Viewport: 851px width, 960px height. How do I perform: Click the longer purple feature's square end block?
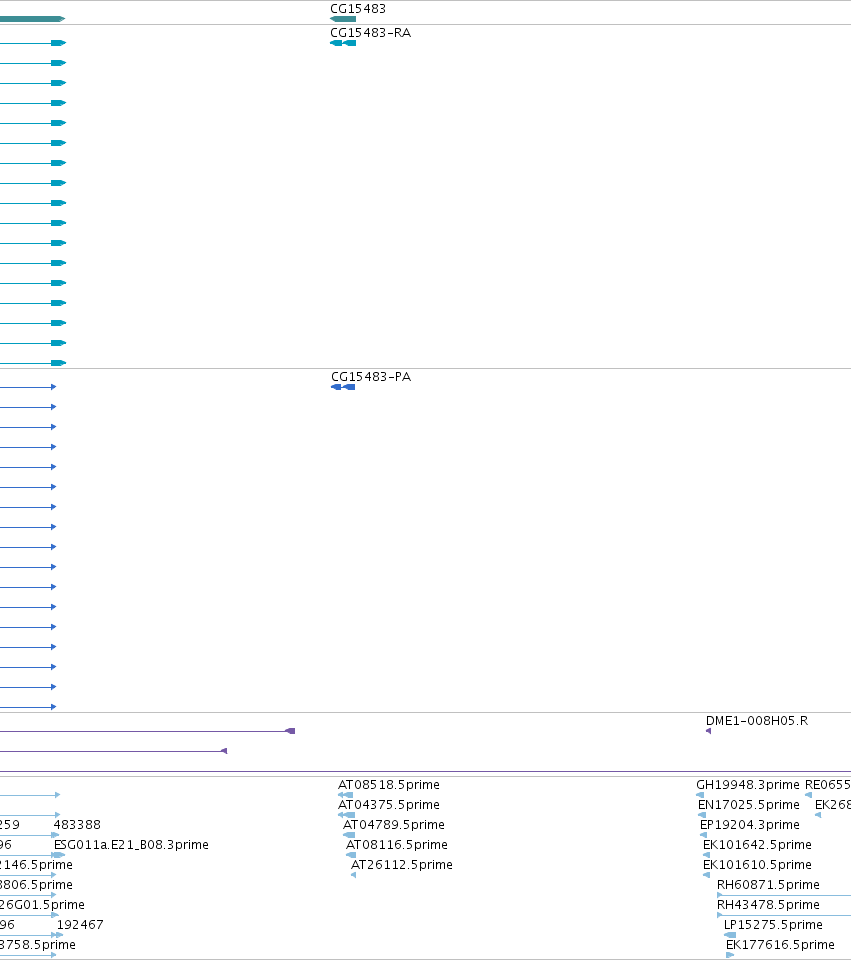(x=291, y=731)
